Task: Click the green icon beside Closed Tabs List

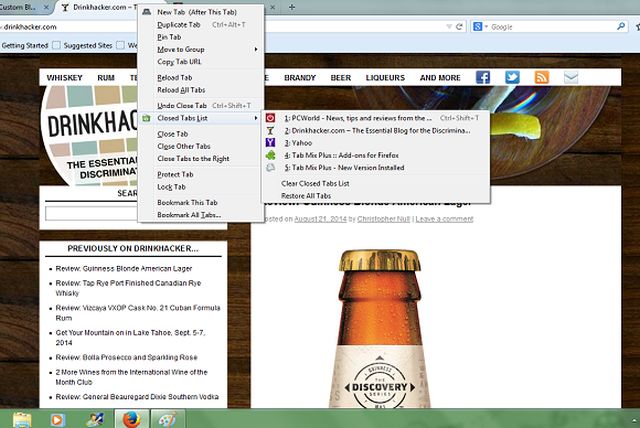Action: 147,118
